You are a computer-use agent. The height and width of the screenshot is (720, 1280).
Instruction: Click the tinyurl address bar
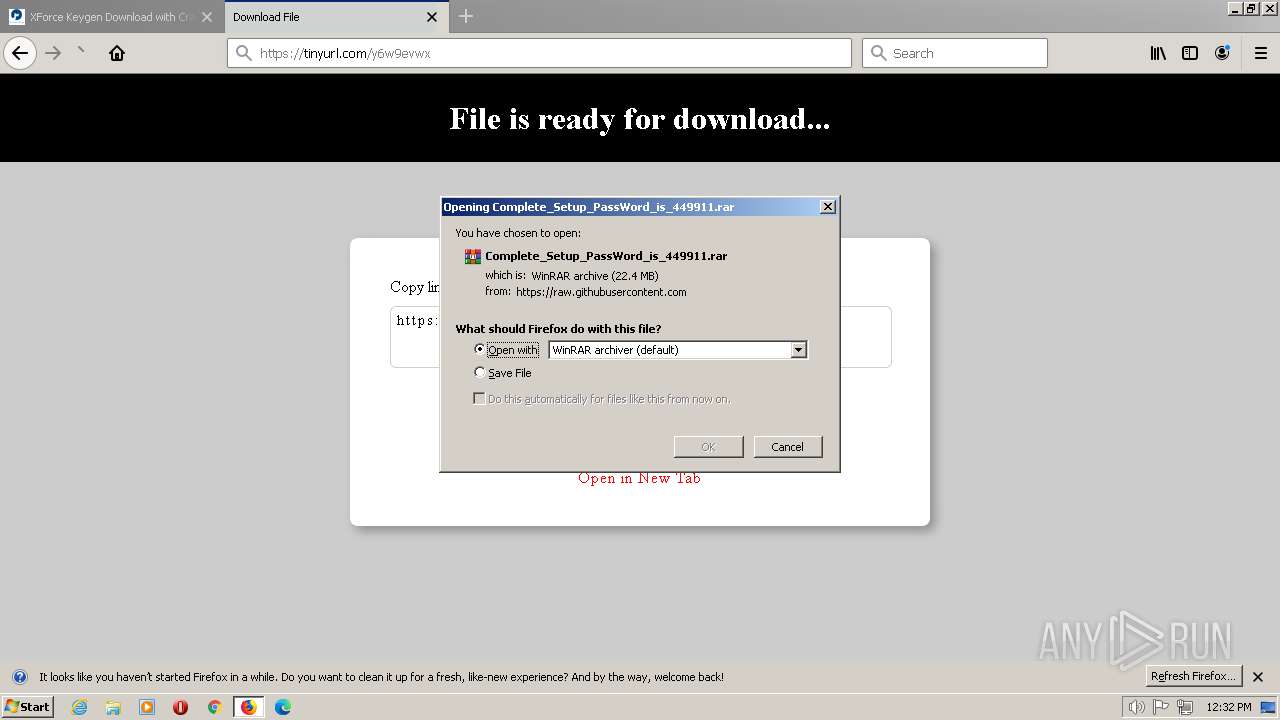point(540,53)
